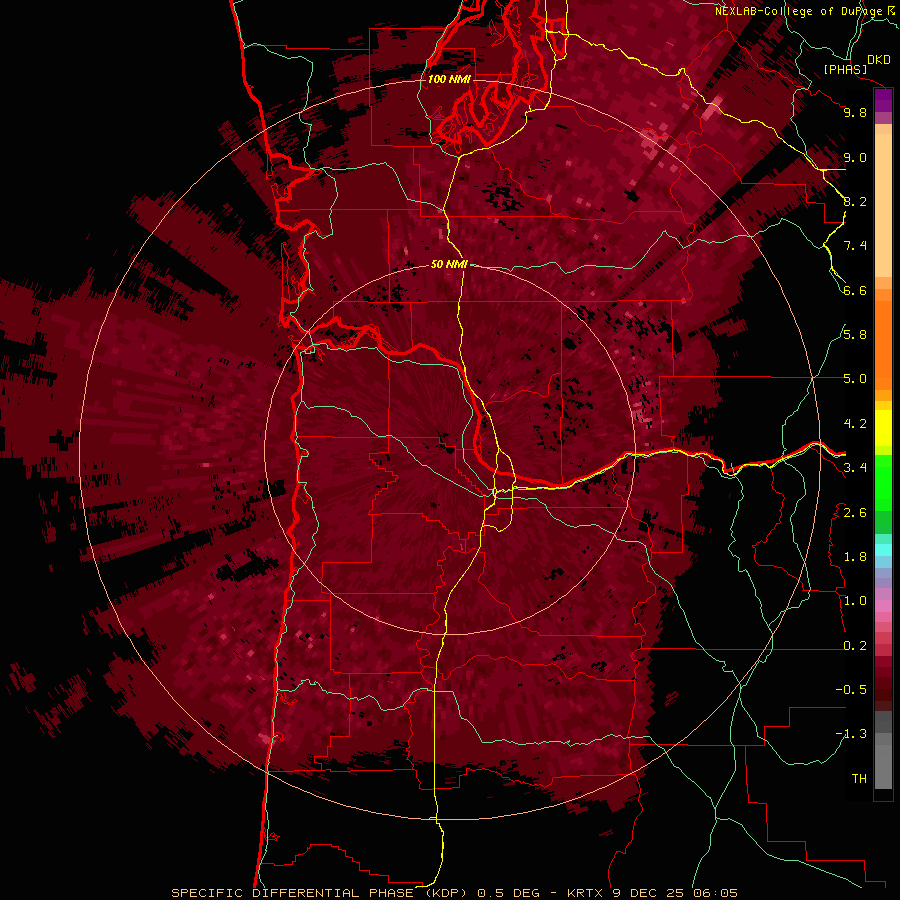The width and height of the screenshot is (900, 900).
Task: Pick the pink segment of the color legend
Action: (x=883, y=606)
